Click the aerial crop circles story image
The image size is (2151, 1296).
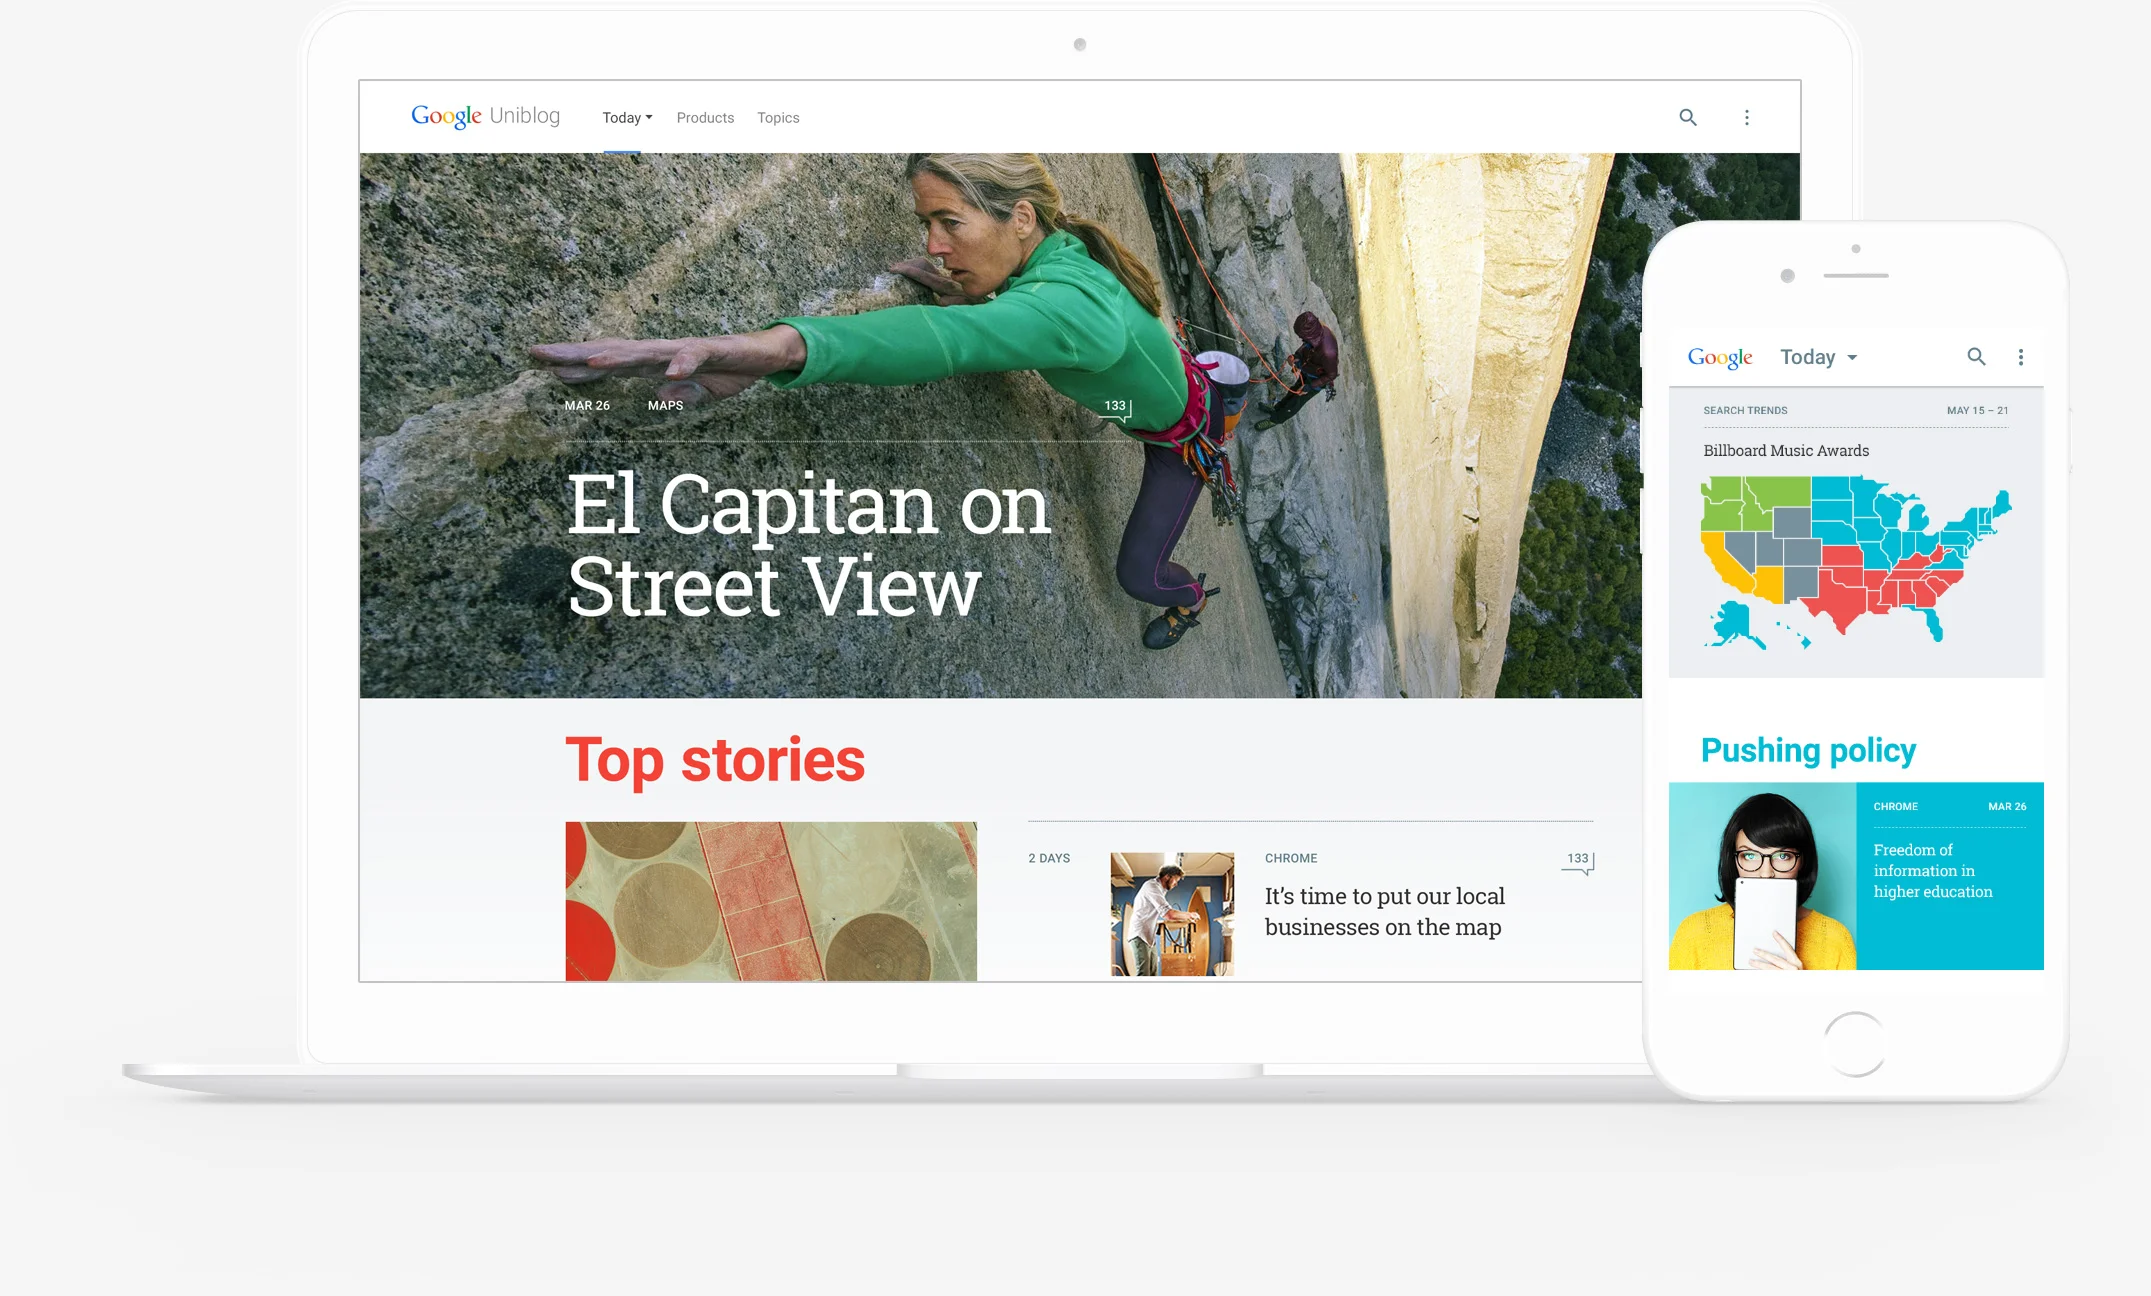pos(770,900)
